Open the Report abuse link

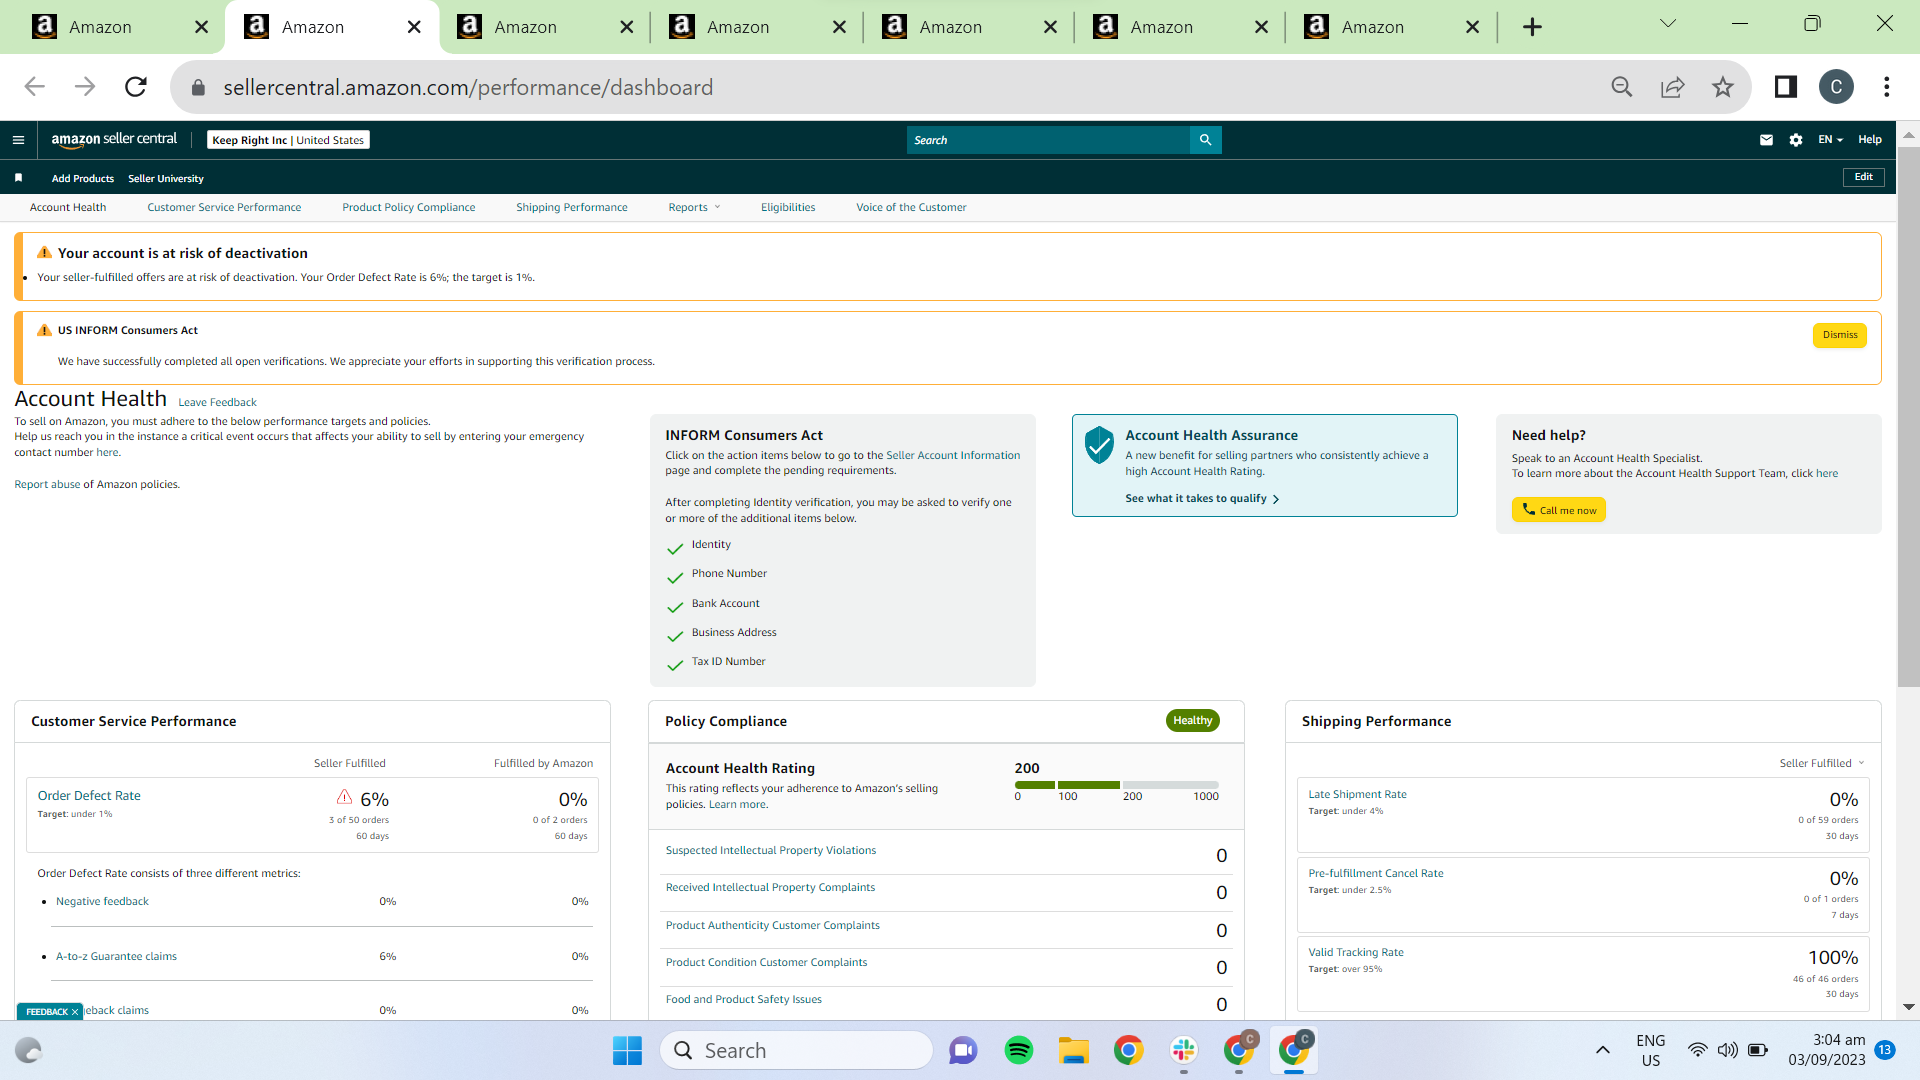coord(47,485)
